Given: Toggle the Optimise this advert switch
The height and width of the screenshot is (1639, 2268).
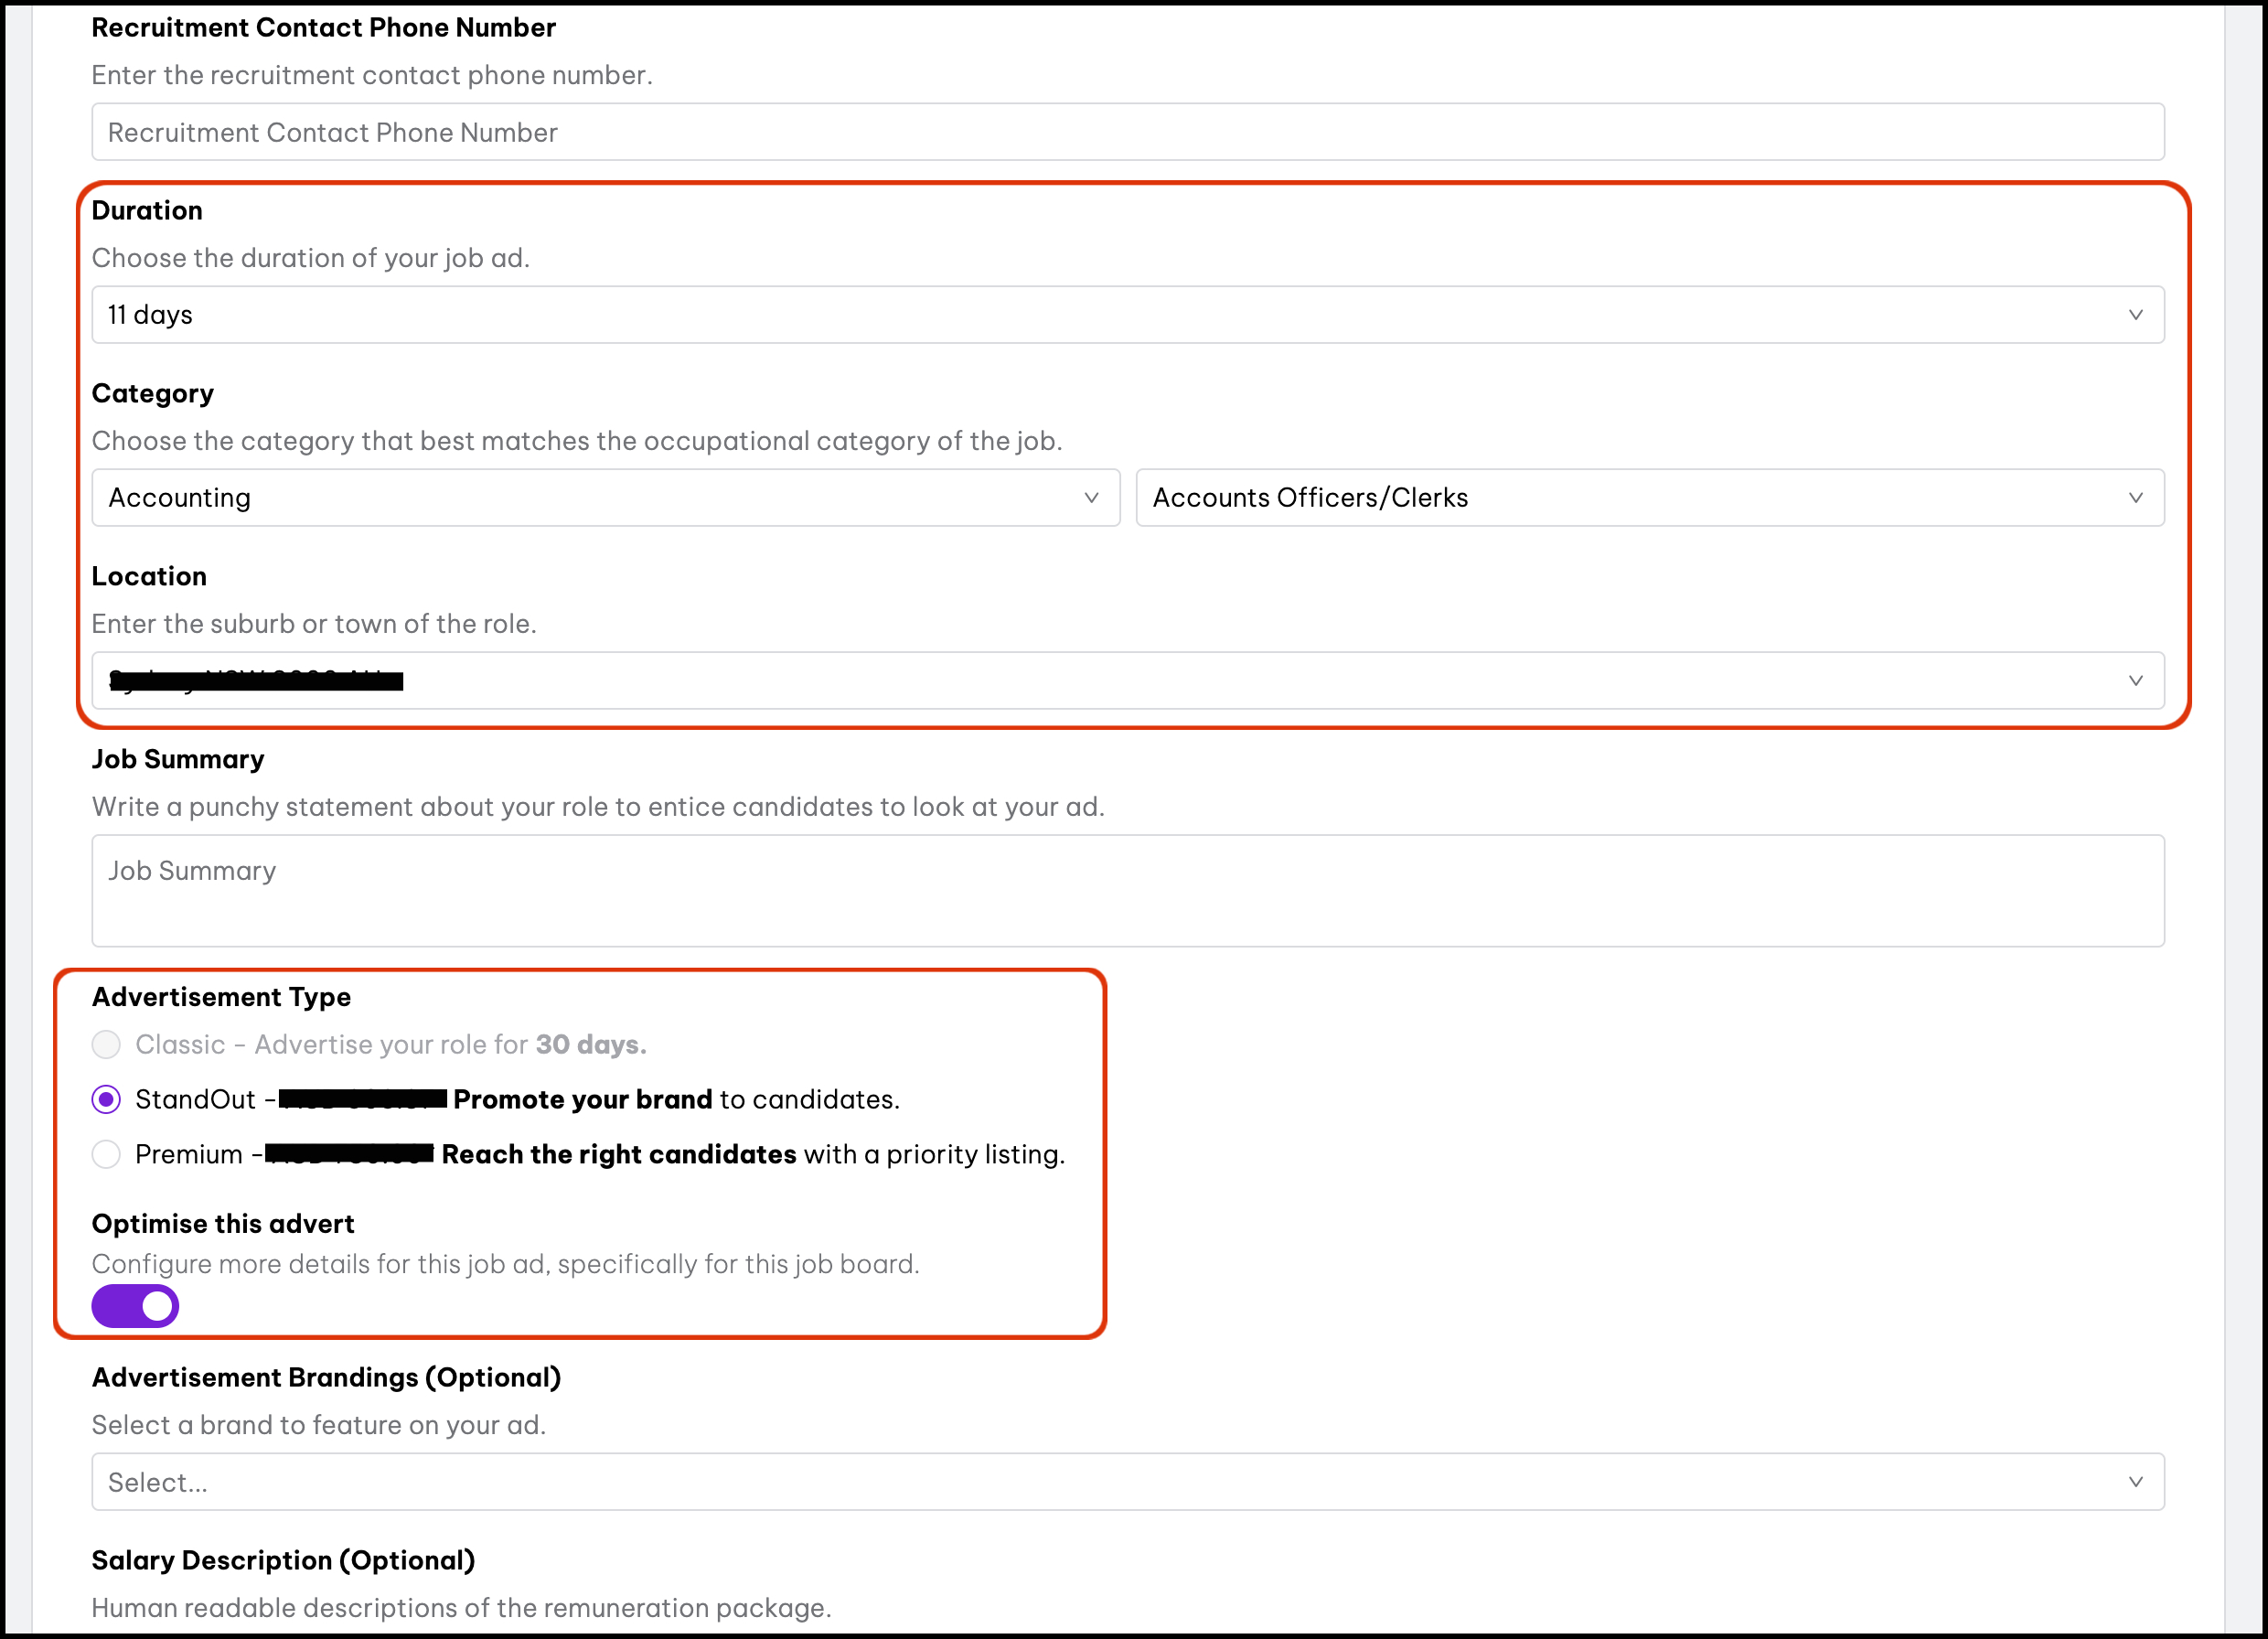Looking at the screenshot, I should pyautogui.click(x=135, y=1307).
